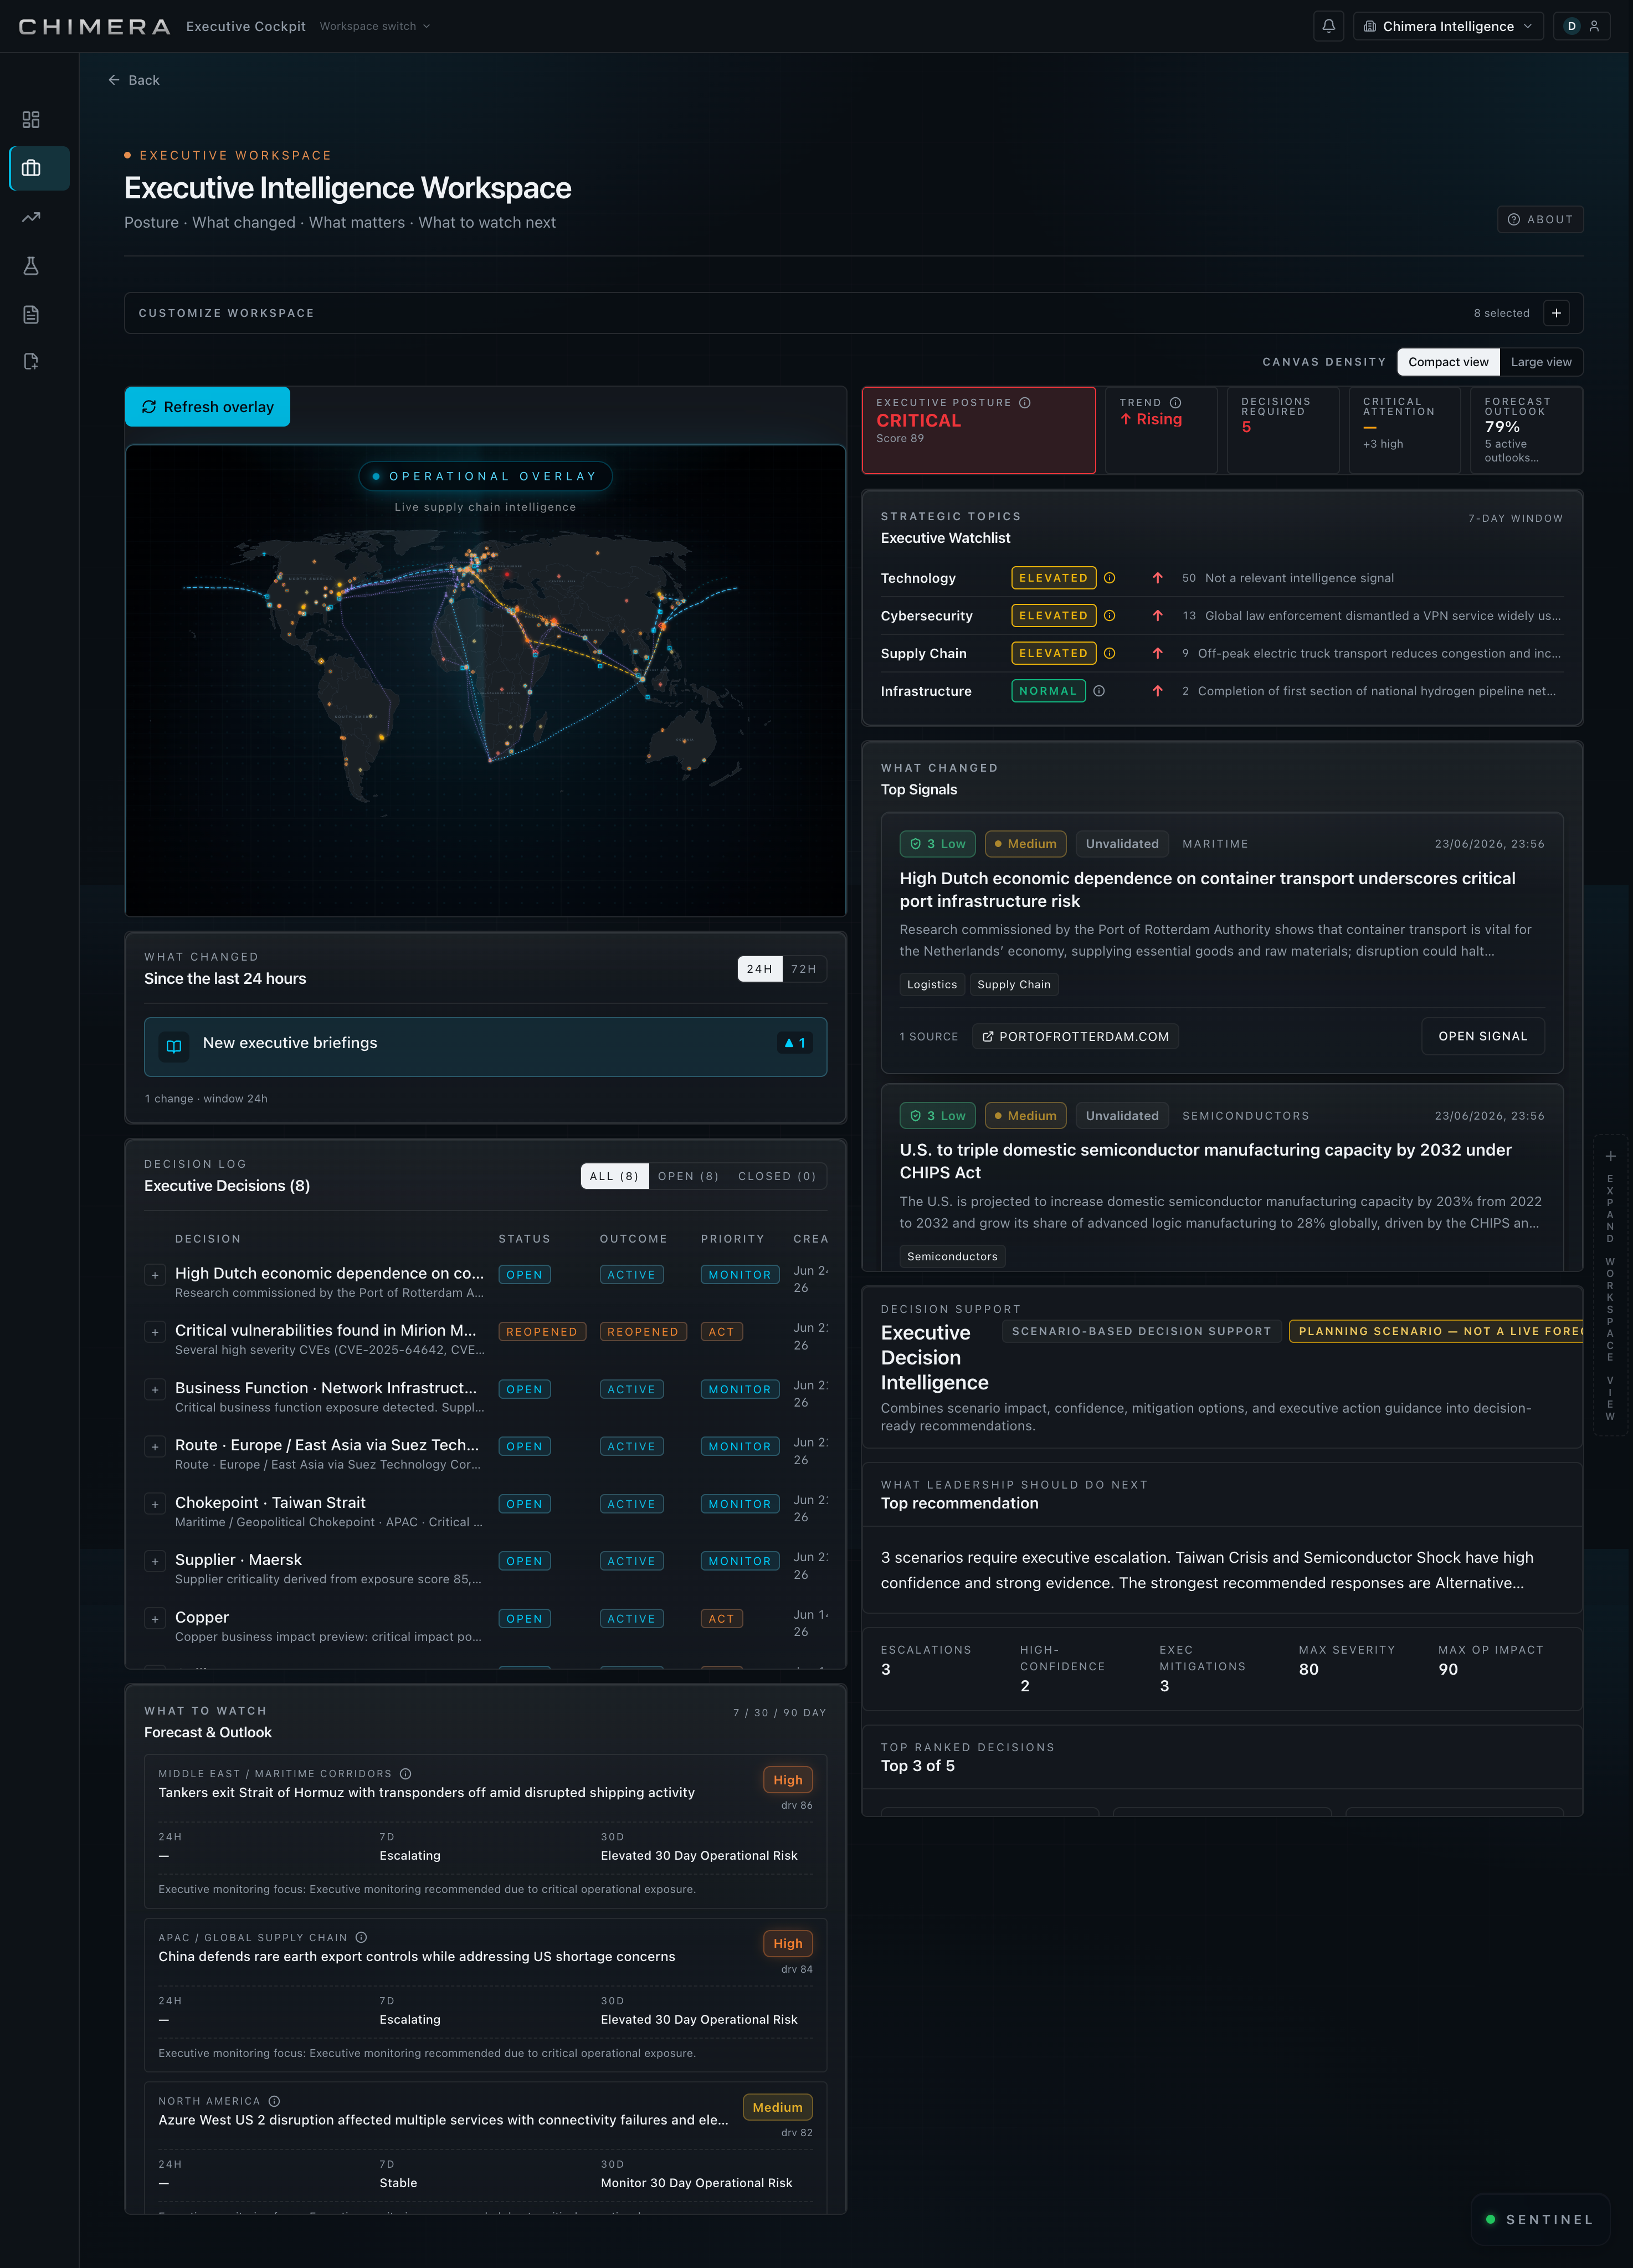This screenshot has width=1633, height=2268.
Task: Expand the Supplier Maersk decision row
Action: coord(155,1562)
